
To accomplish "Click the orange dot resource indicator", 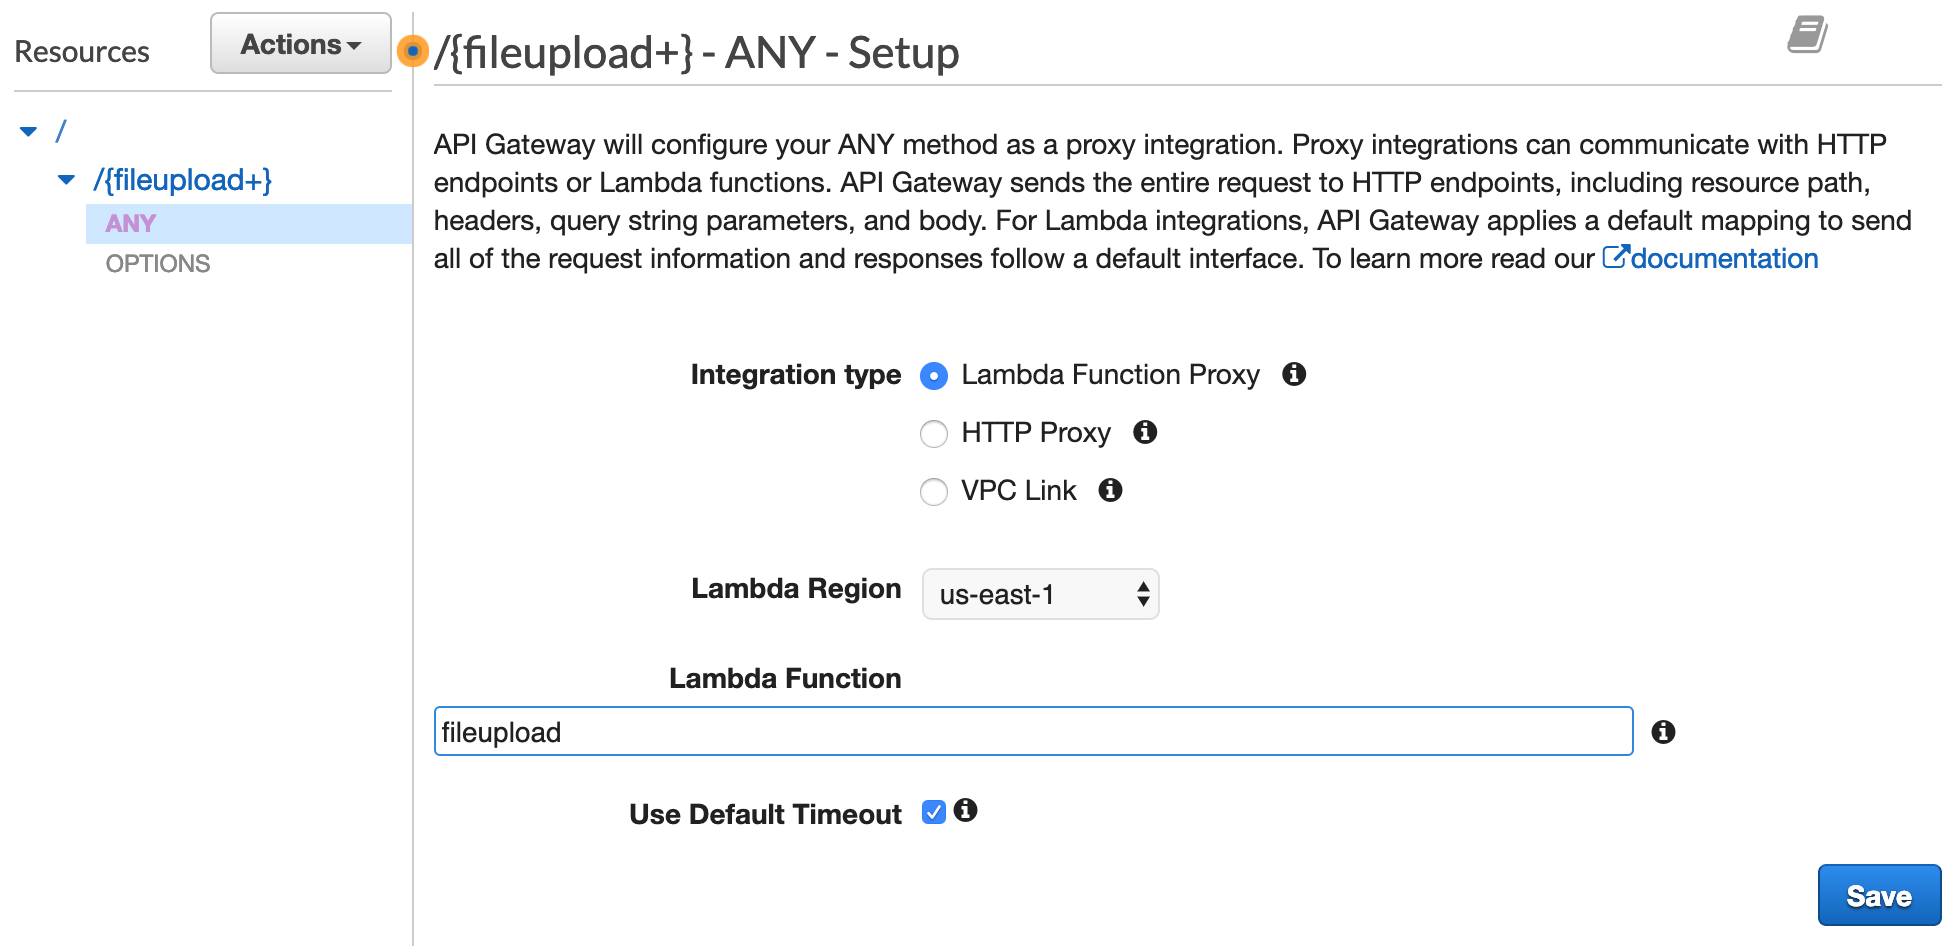I will (412, 50).
